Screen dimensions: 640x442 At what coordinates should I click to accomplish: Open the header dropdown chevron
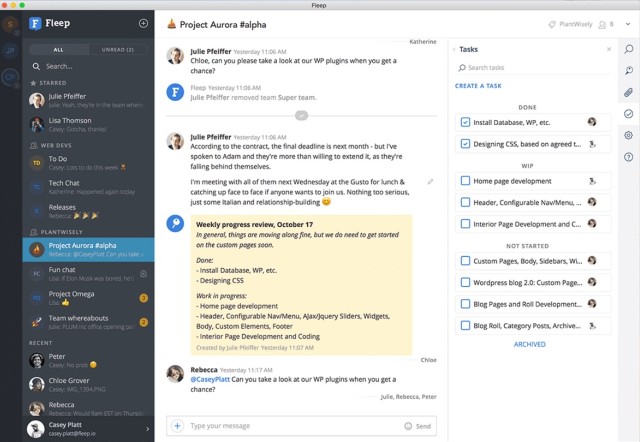pyautogui.click(x=628, y=24)
